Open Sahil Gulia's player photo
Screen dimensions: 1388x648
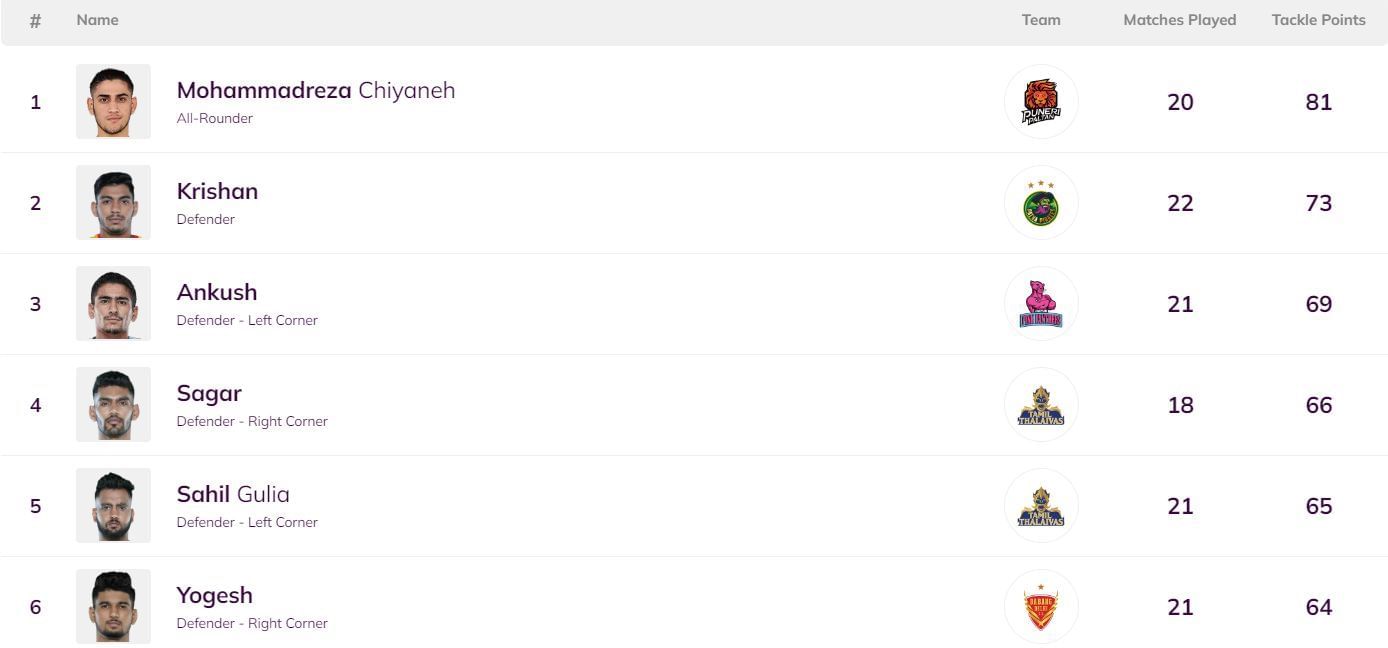(x=113, y=506)
